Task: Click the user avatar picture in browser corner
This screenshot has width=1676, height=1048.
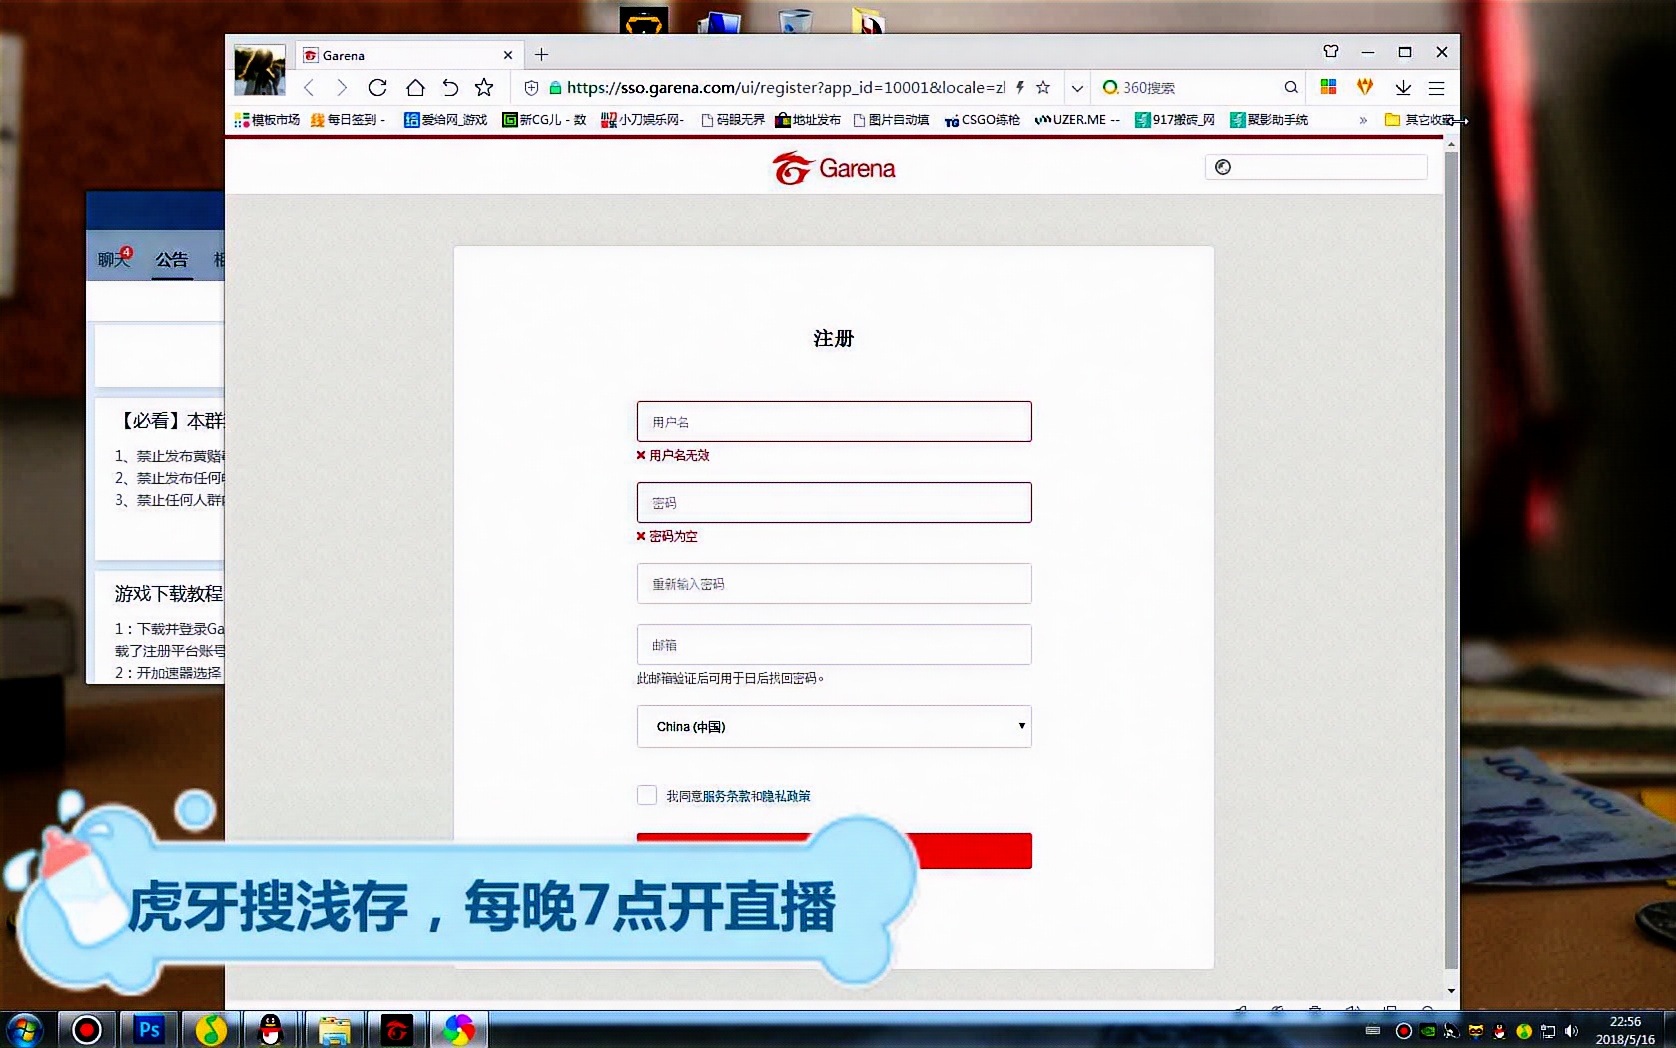Action: [260, 69]
